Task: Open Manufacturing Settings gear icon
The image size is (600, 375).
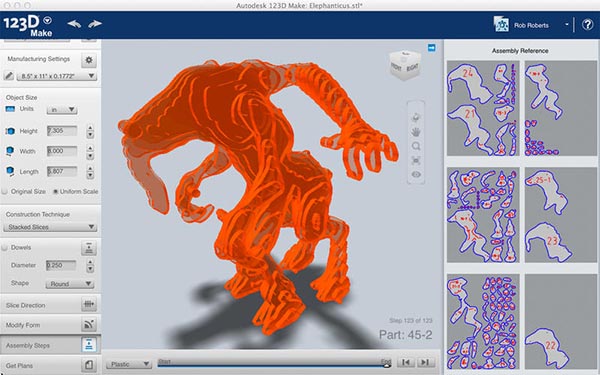Action: click(89, 60)
